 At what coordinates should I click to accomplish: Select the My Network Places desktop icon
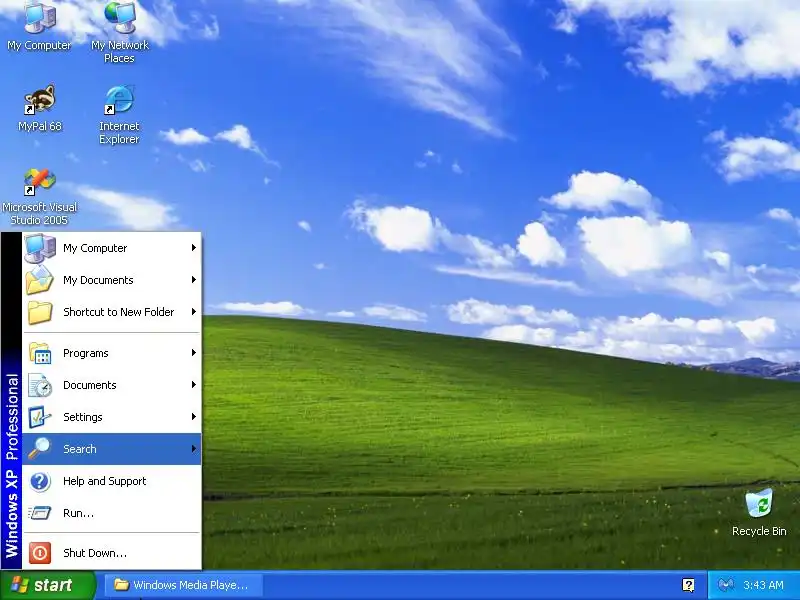tap(119, 31)
